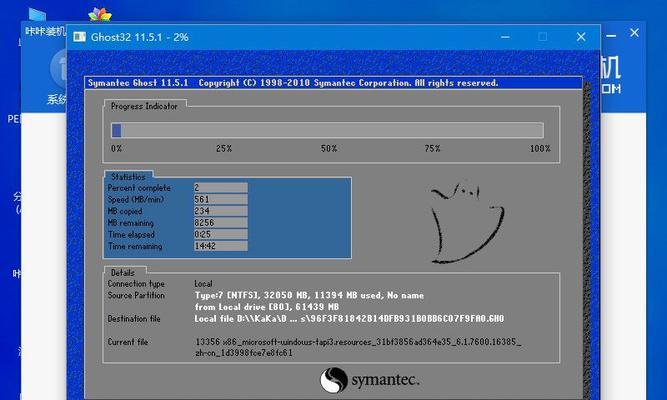Maximize the Ghost32 window
The image size is (667, 400).
pos(543,37)
